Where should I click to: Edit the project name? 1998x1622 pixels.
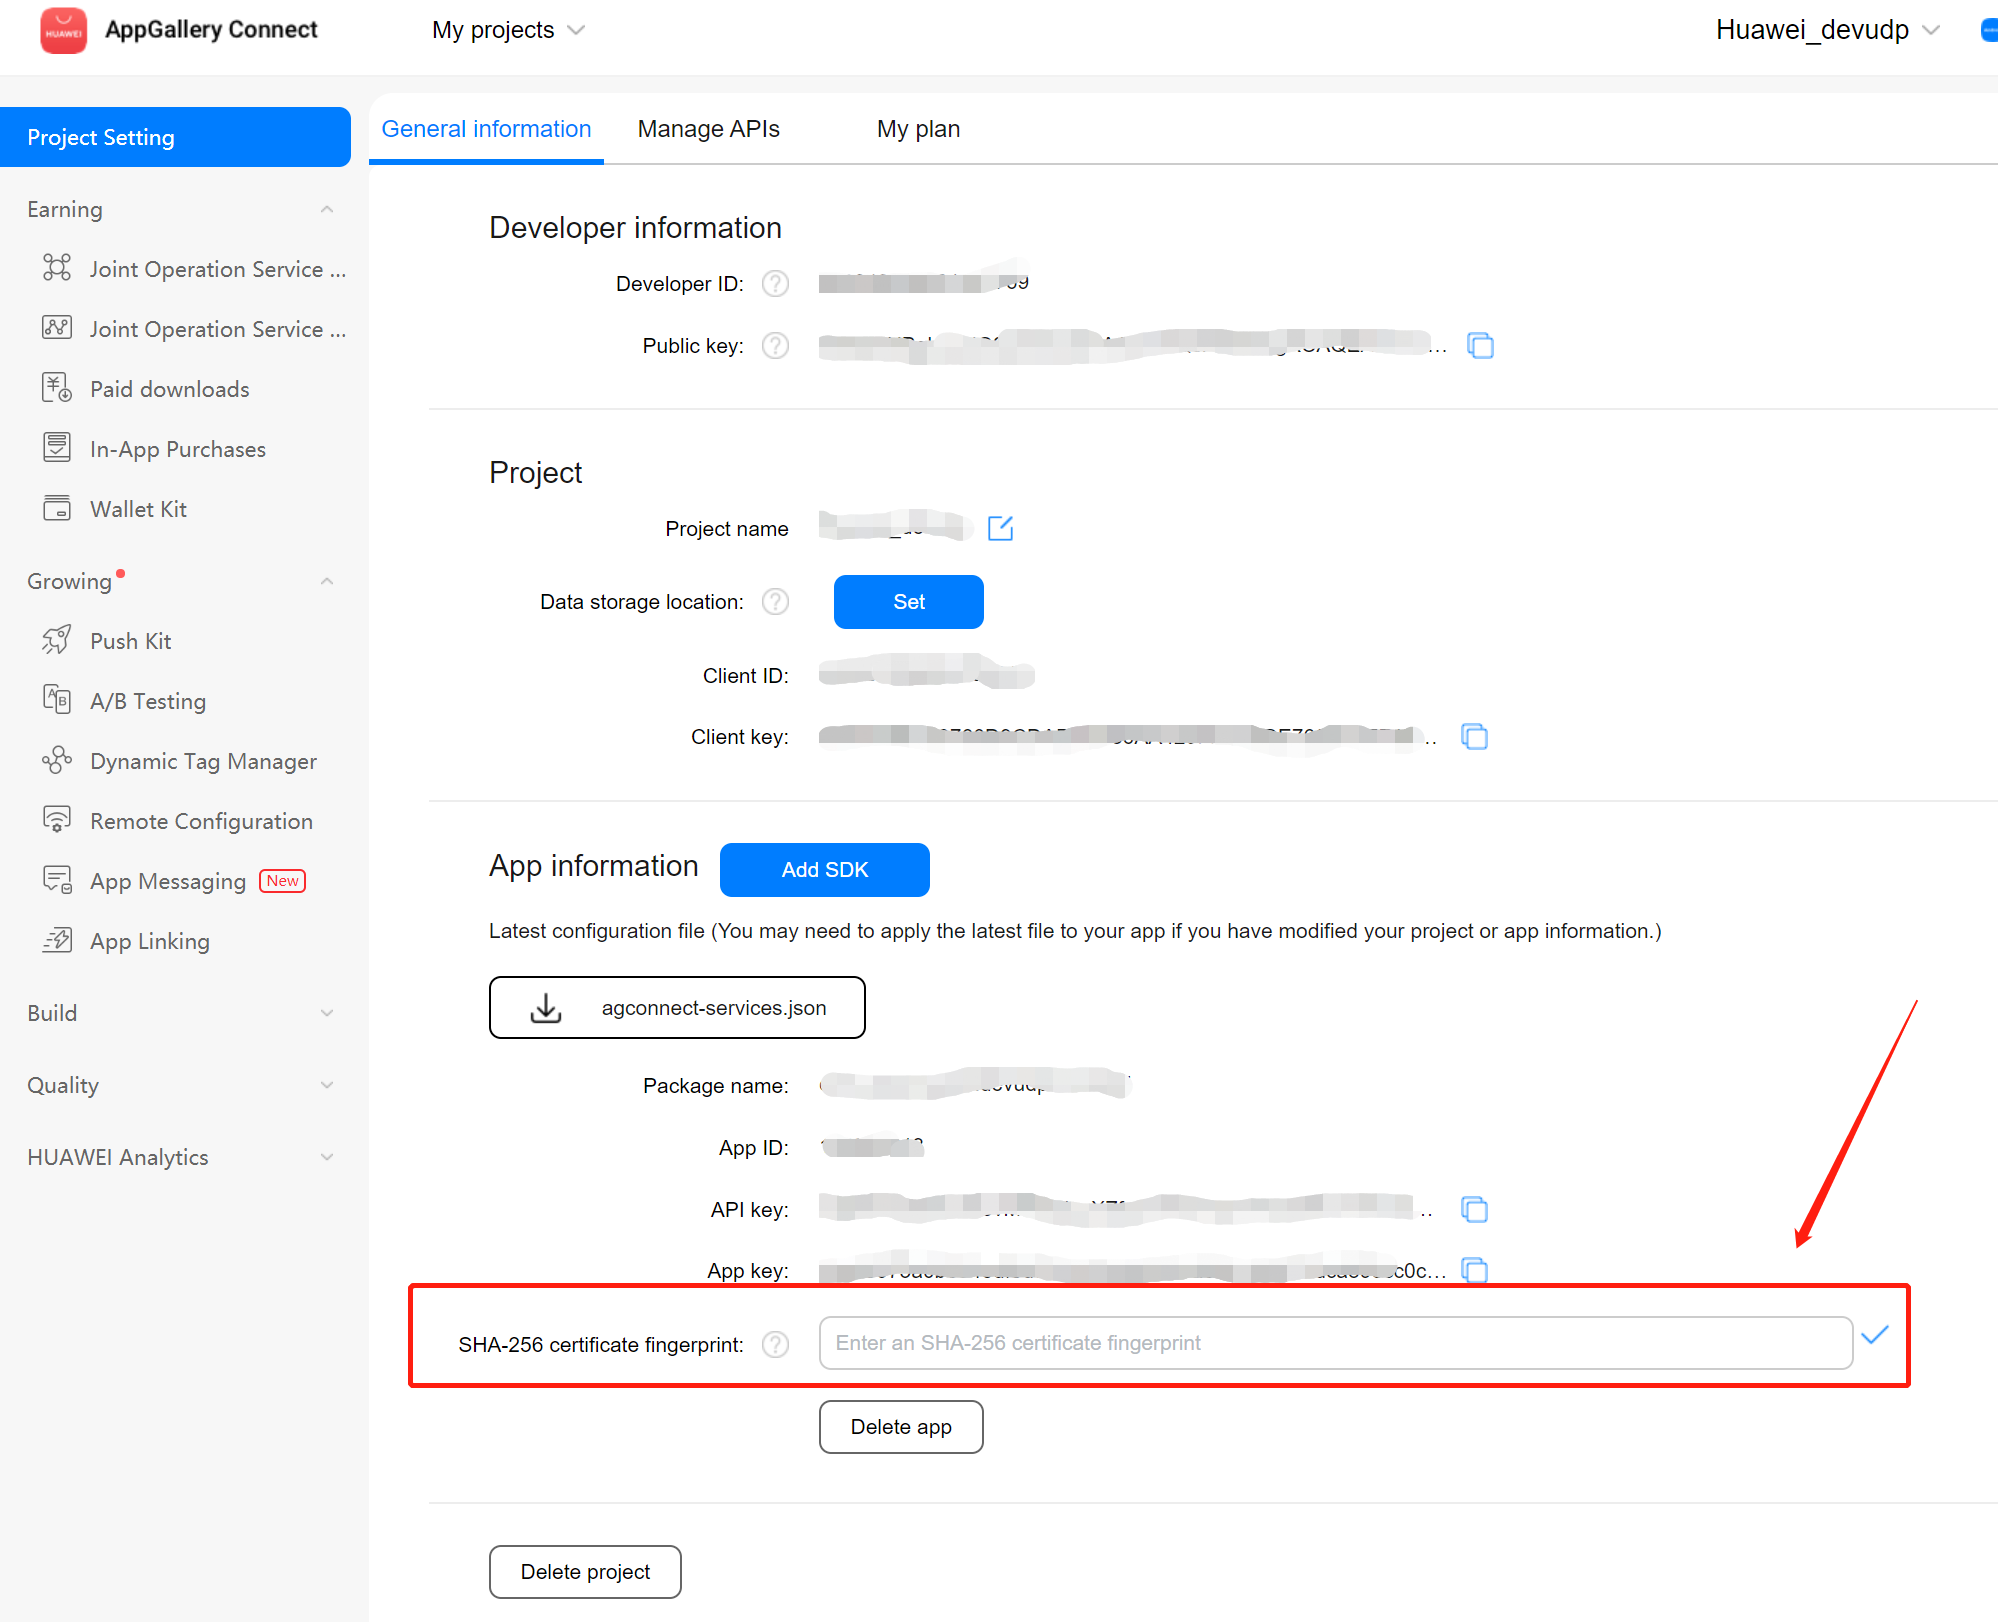pos(1000,528)
